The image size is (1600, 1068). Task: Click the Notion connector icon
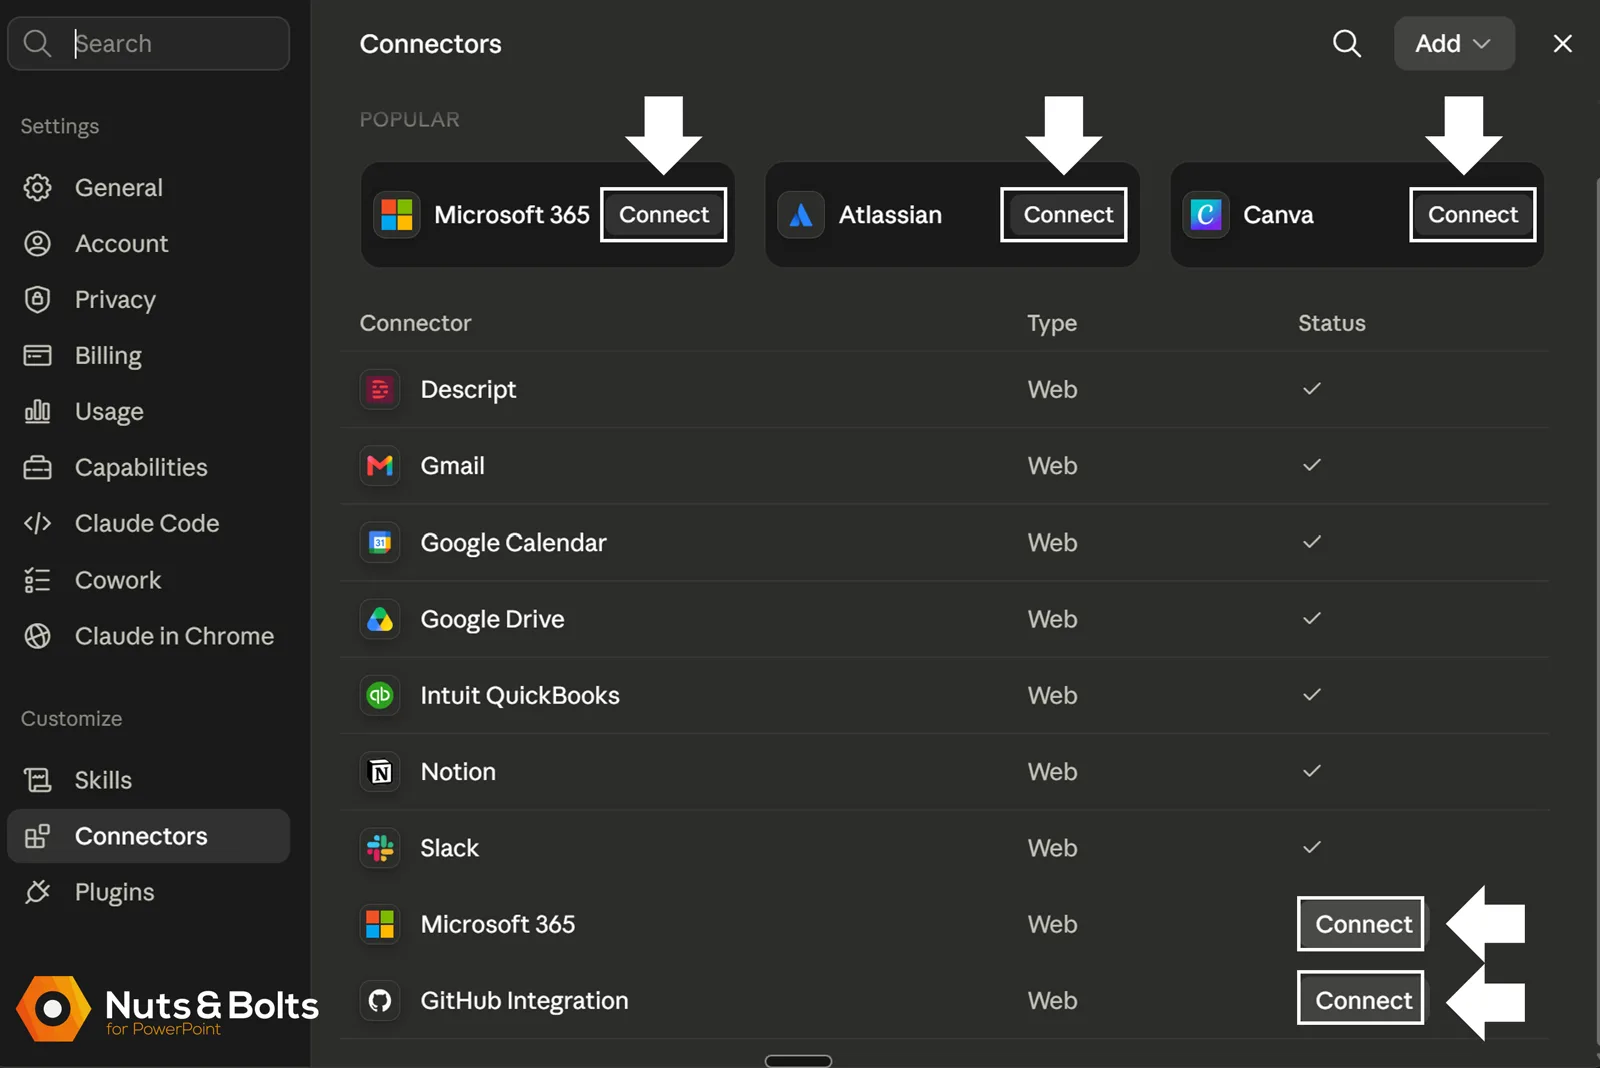(x=380, y=772)
